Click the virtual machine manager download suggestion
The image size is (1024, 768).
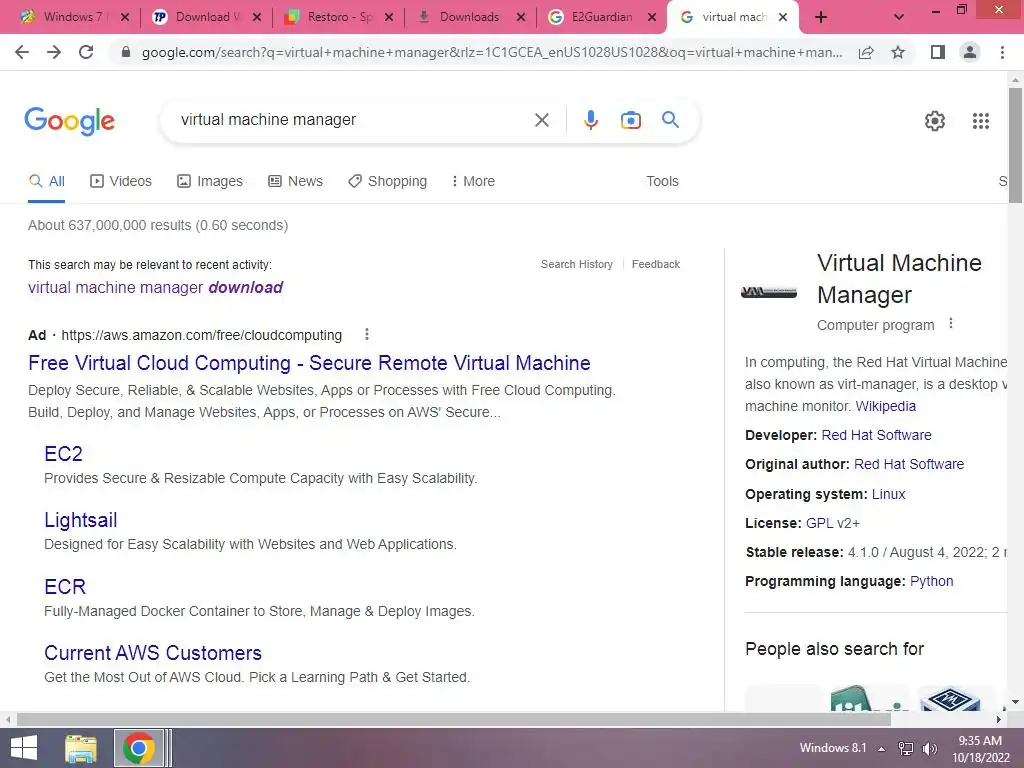(x=155, y=287)
